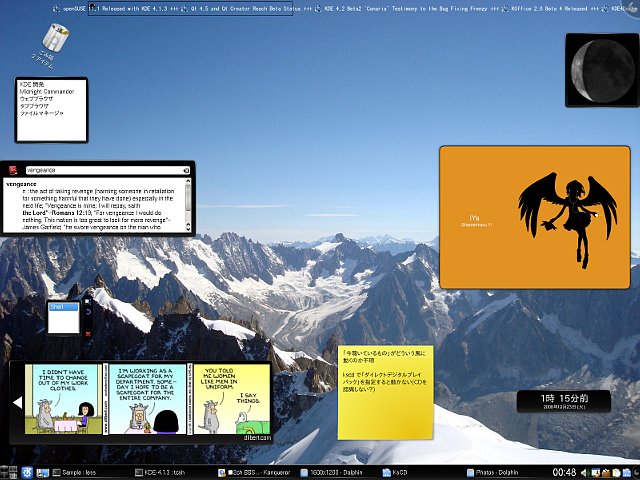Click the first Dilbert comic panel
The image size is (640, 480).
pyautogui.click(x=63, y=399)
